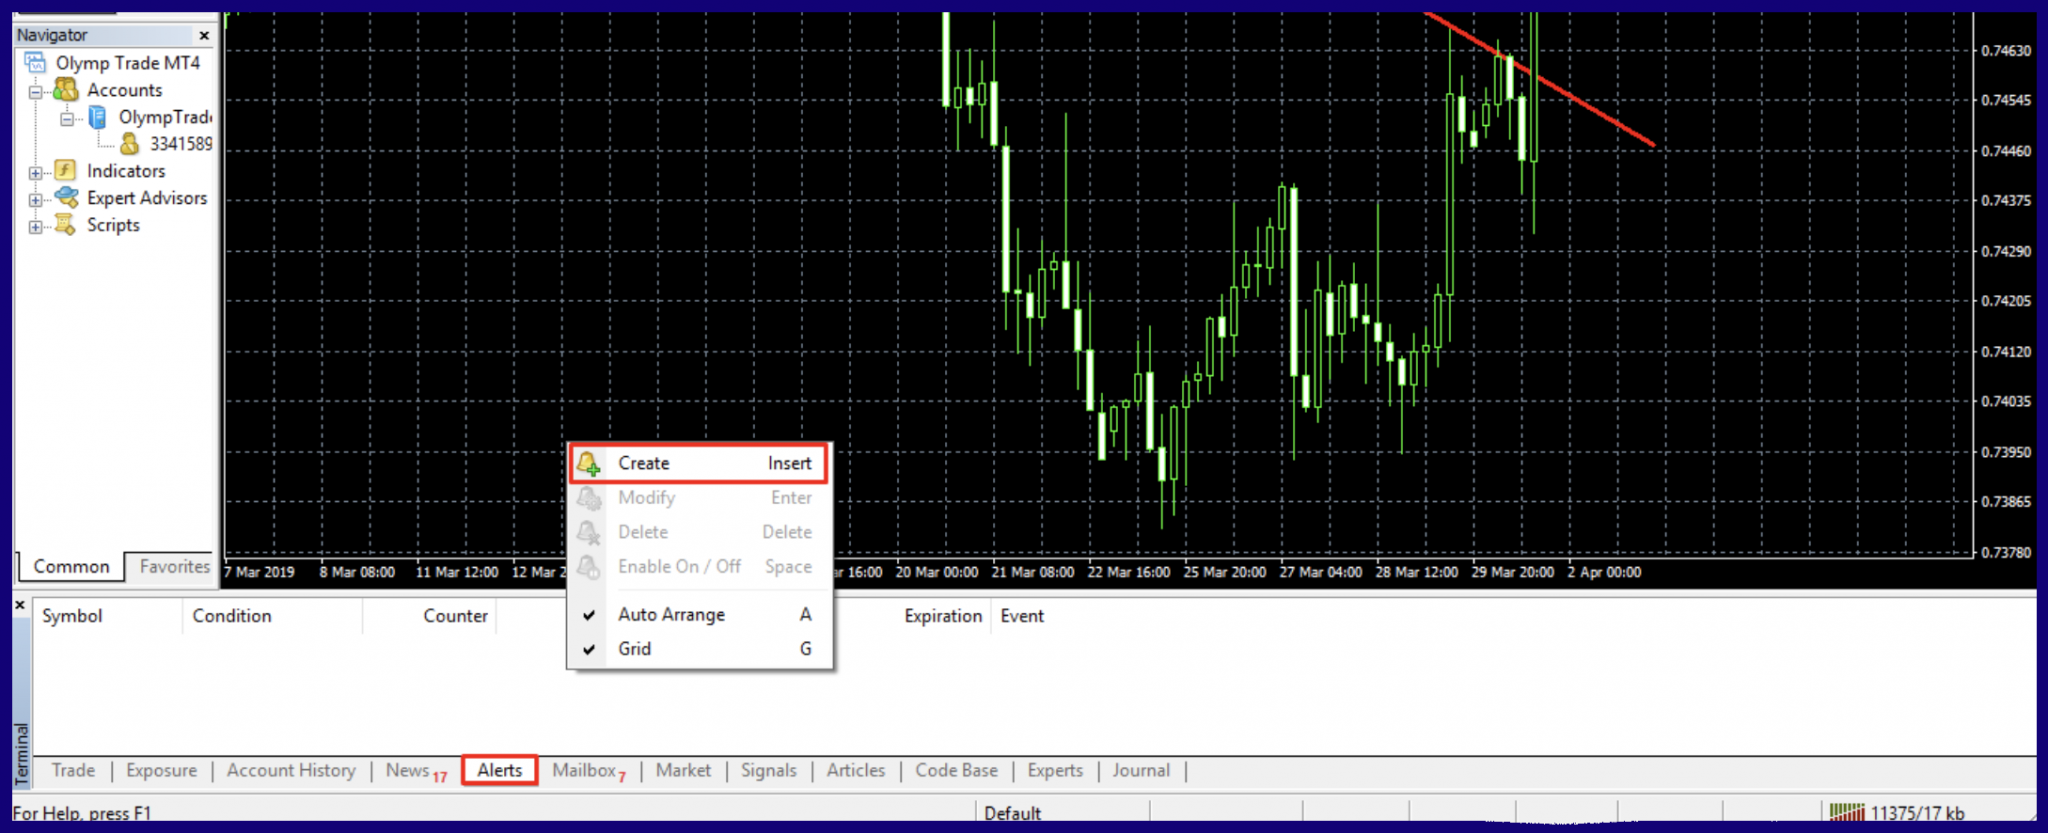Open the Code Base tab
This screenshot has width=2048, height=833.
(x=956, y=770)
